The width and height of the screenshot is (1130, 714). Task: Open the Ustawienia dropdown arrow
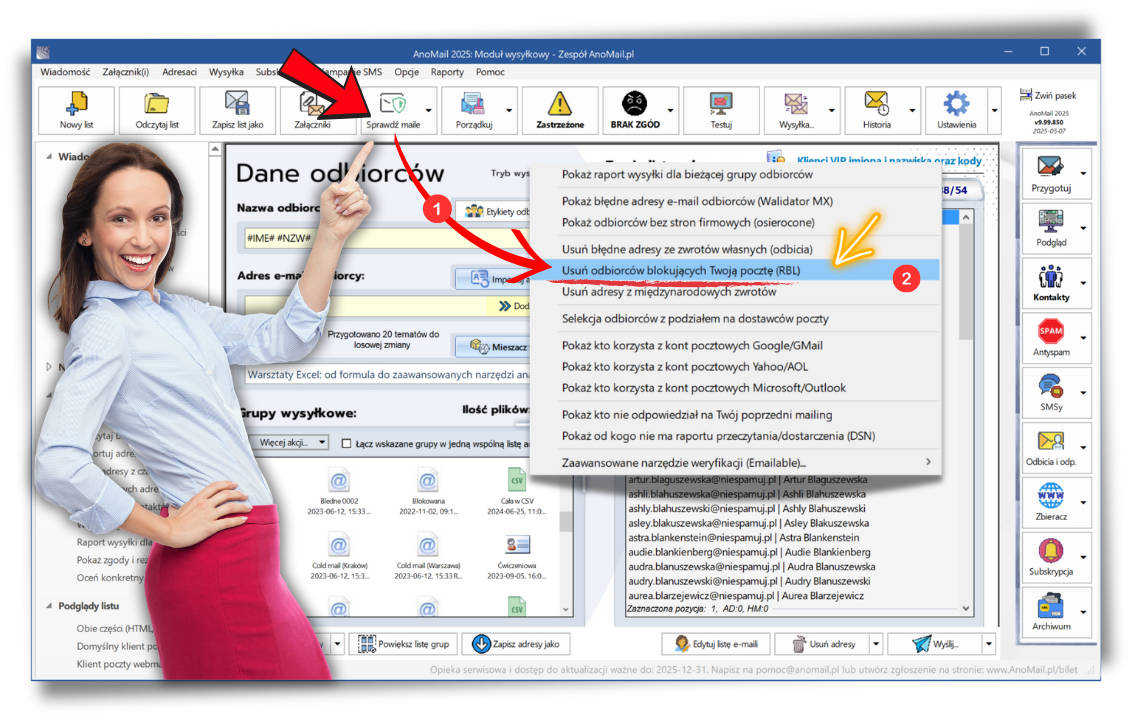click(x=995, y=110)
